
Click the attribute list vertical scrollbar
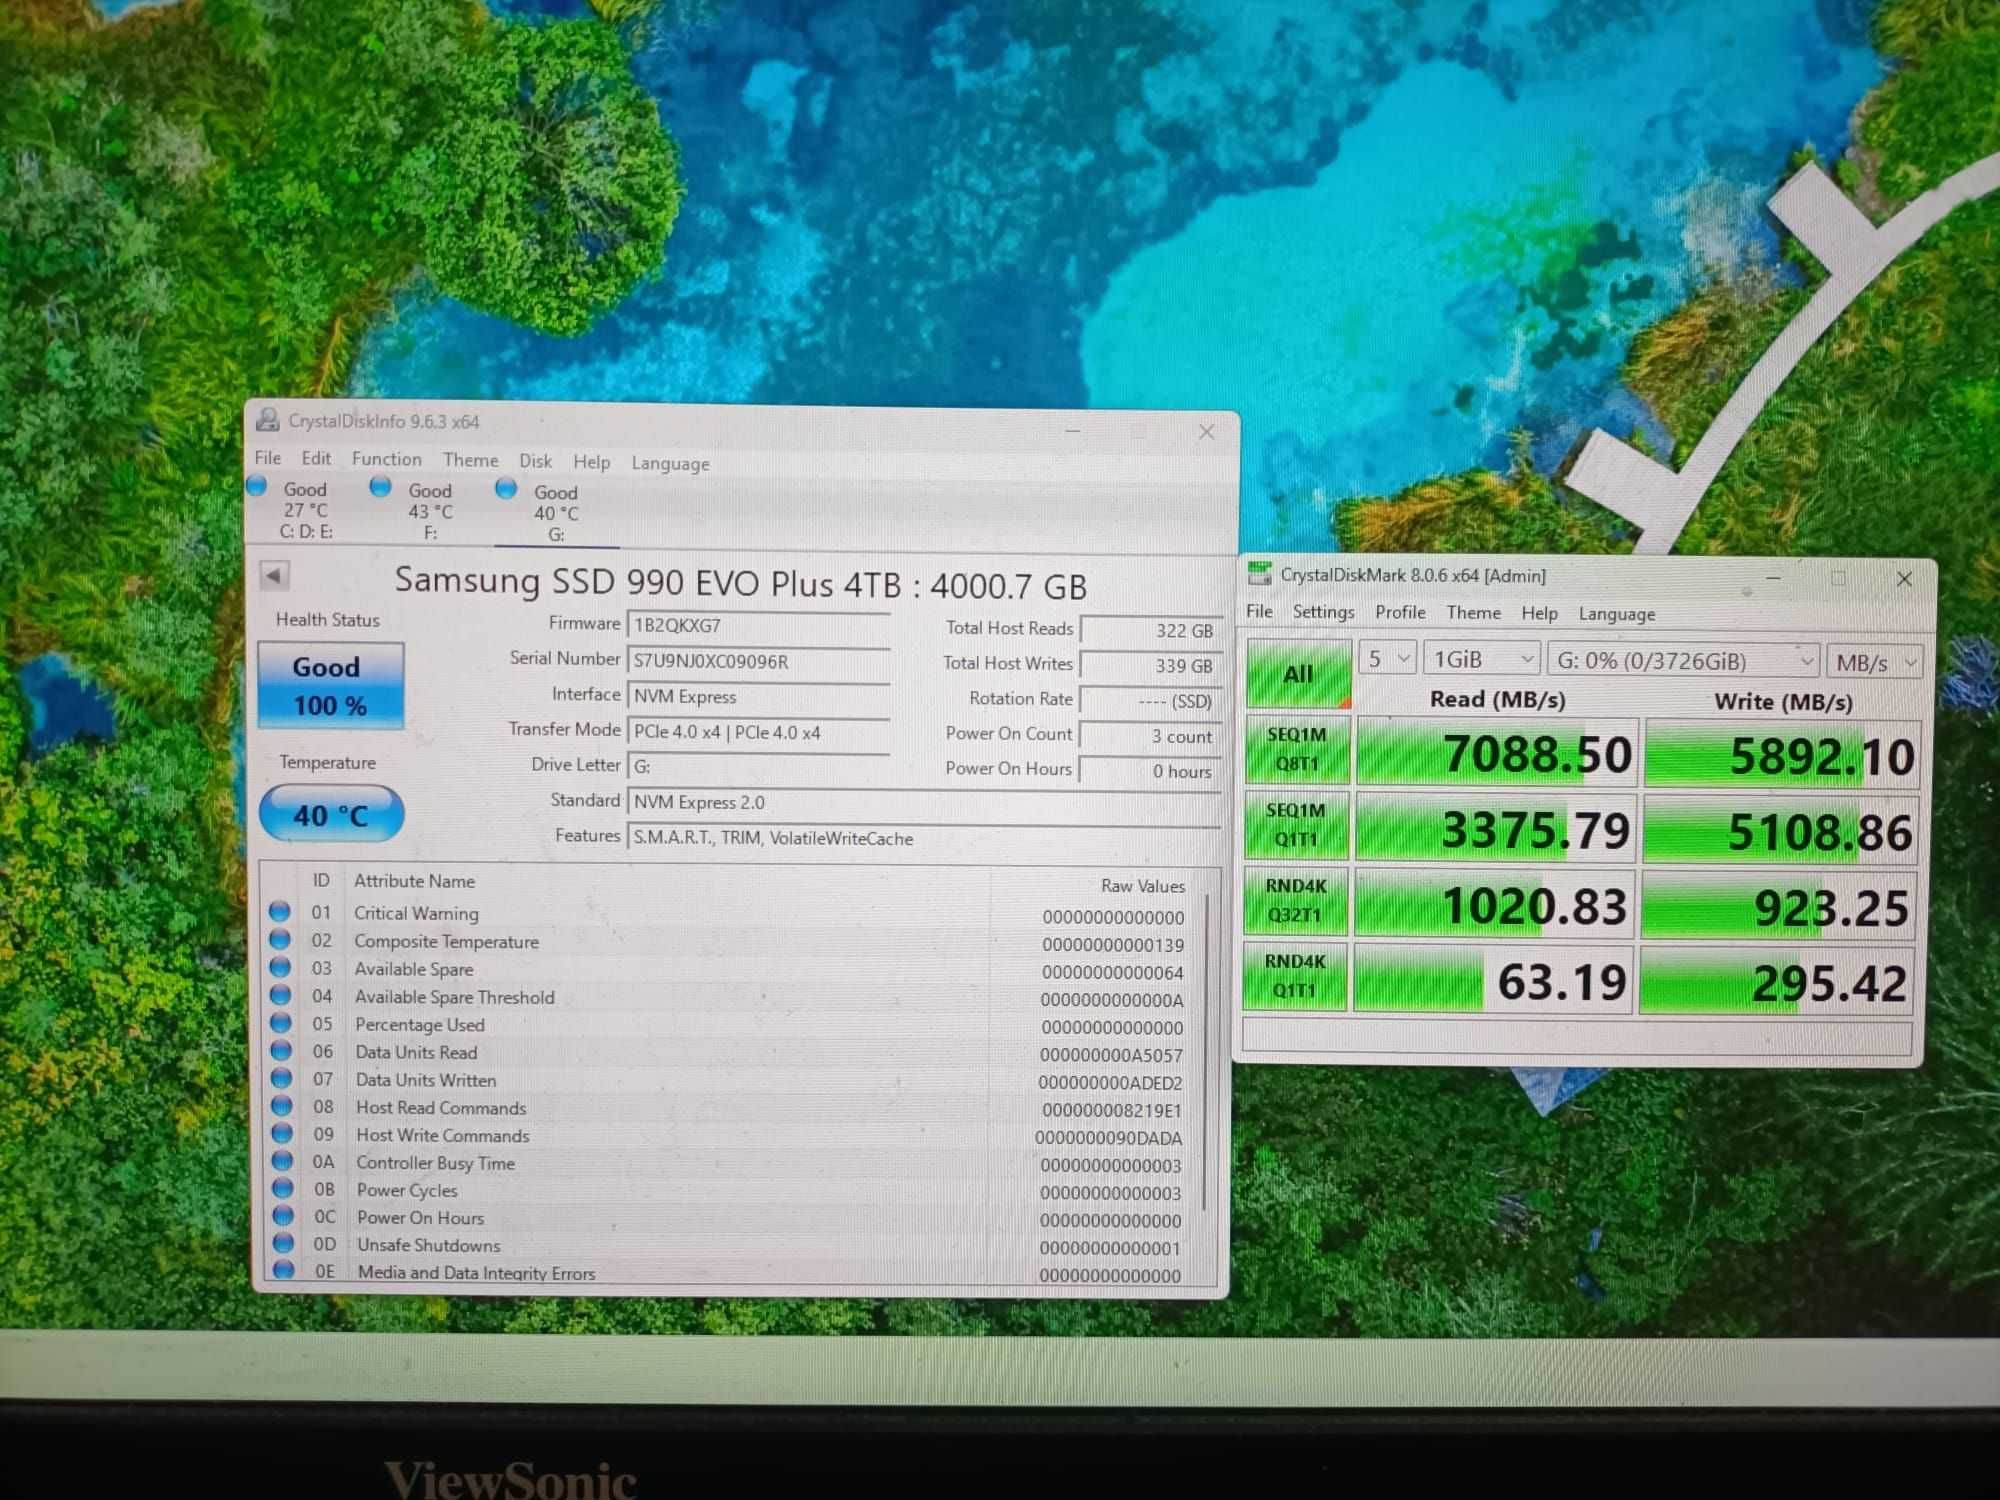1207,1050
